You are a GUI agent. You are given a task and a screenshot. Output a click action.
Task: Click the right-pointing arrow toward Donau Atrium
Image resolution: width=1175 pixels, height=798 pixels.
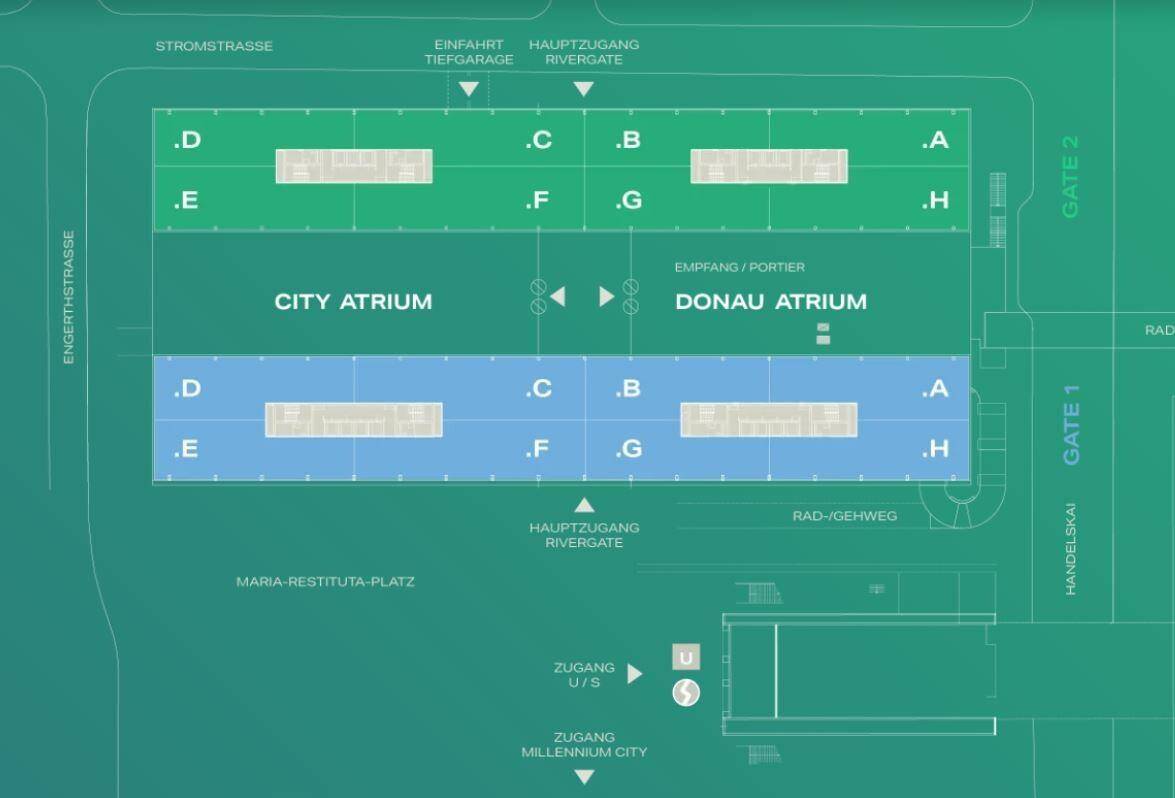point(606,297)
